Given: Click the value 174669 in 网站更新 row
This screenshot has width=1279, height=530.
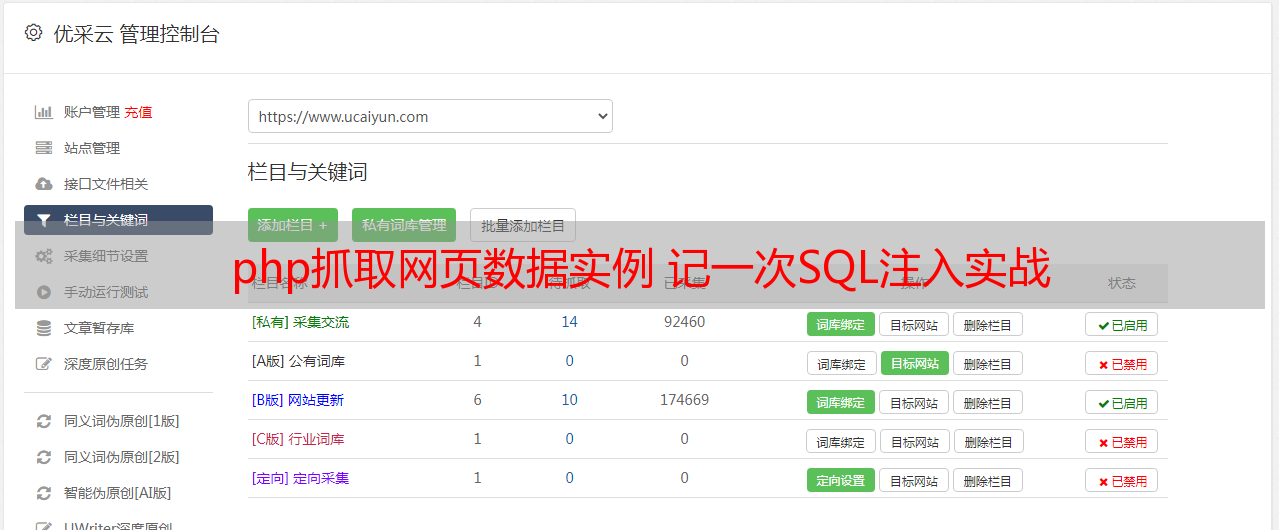Looking at the screenshot, I should point(684,400).
